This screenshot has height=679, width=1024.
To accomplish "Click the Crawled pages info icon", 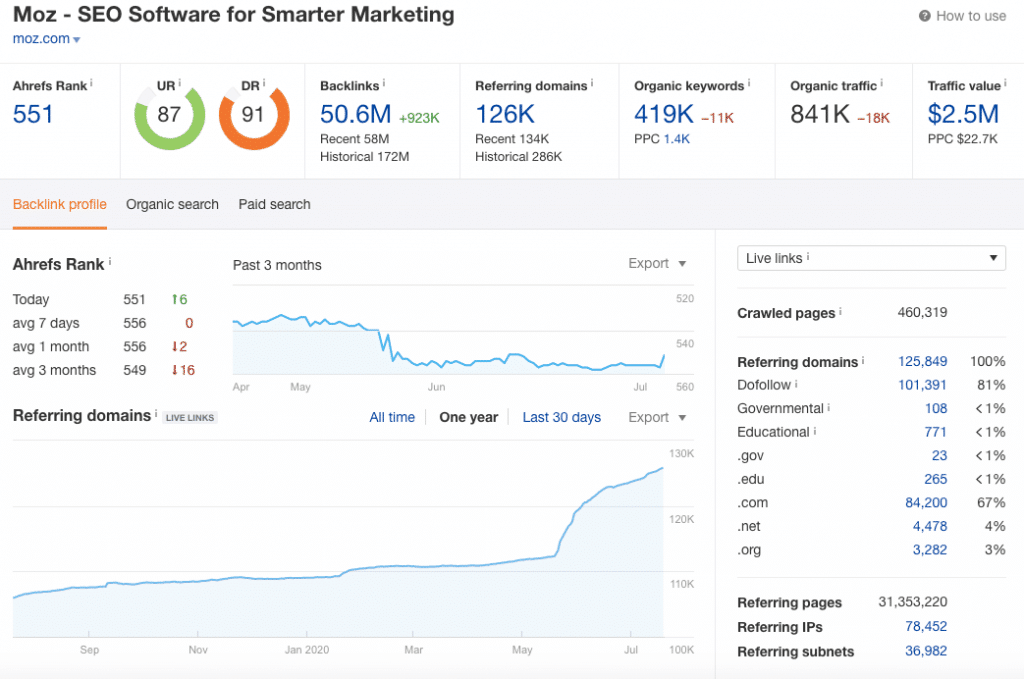I will click(840, 311).
